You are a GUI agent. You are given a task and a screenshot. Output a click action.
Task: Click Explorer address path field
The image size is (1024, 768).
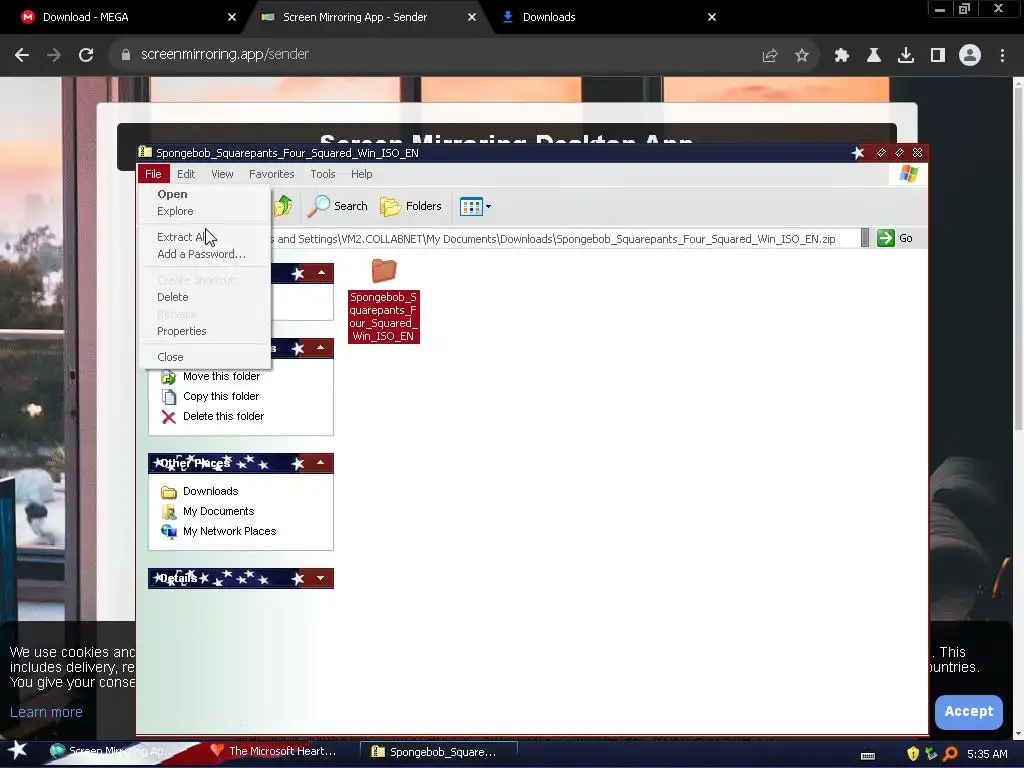[x=564, y=238]
